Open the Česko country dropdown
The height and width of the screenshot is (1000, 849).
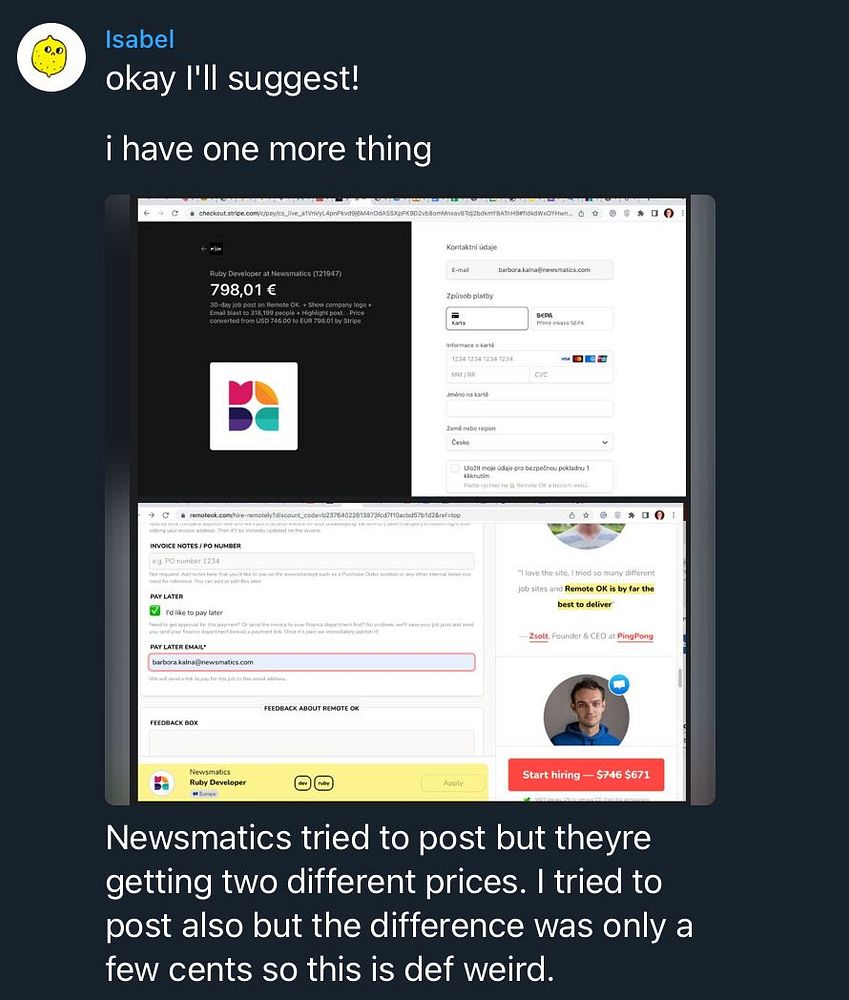tap(529, 442)
